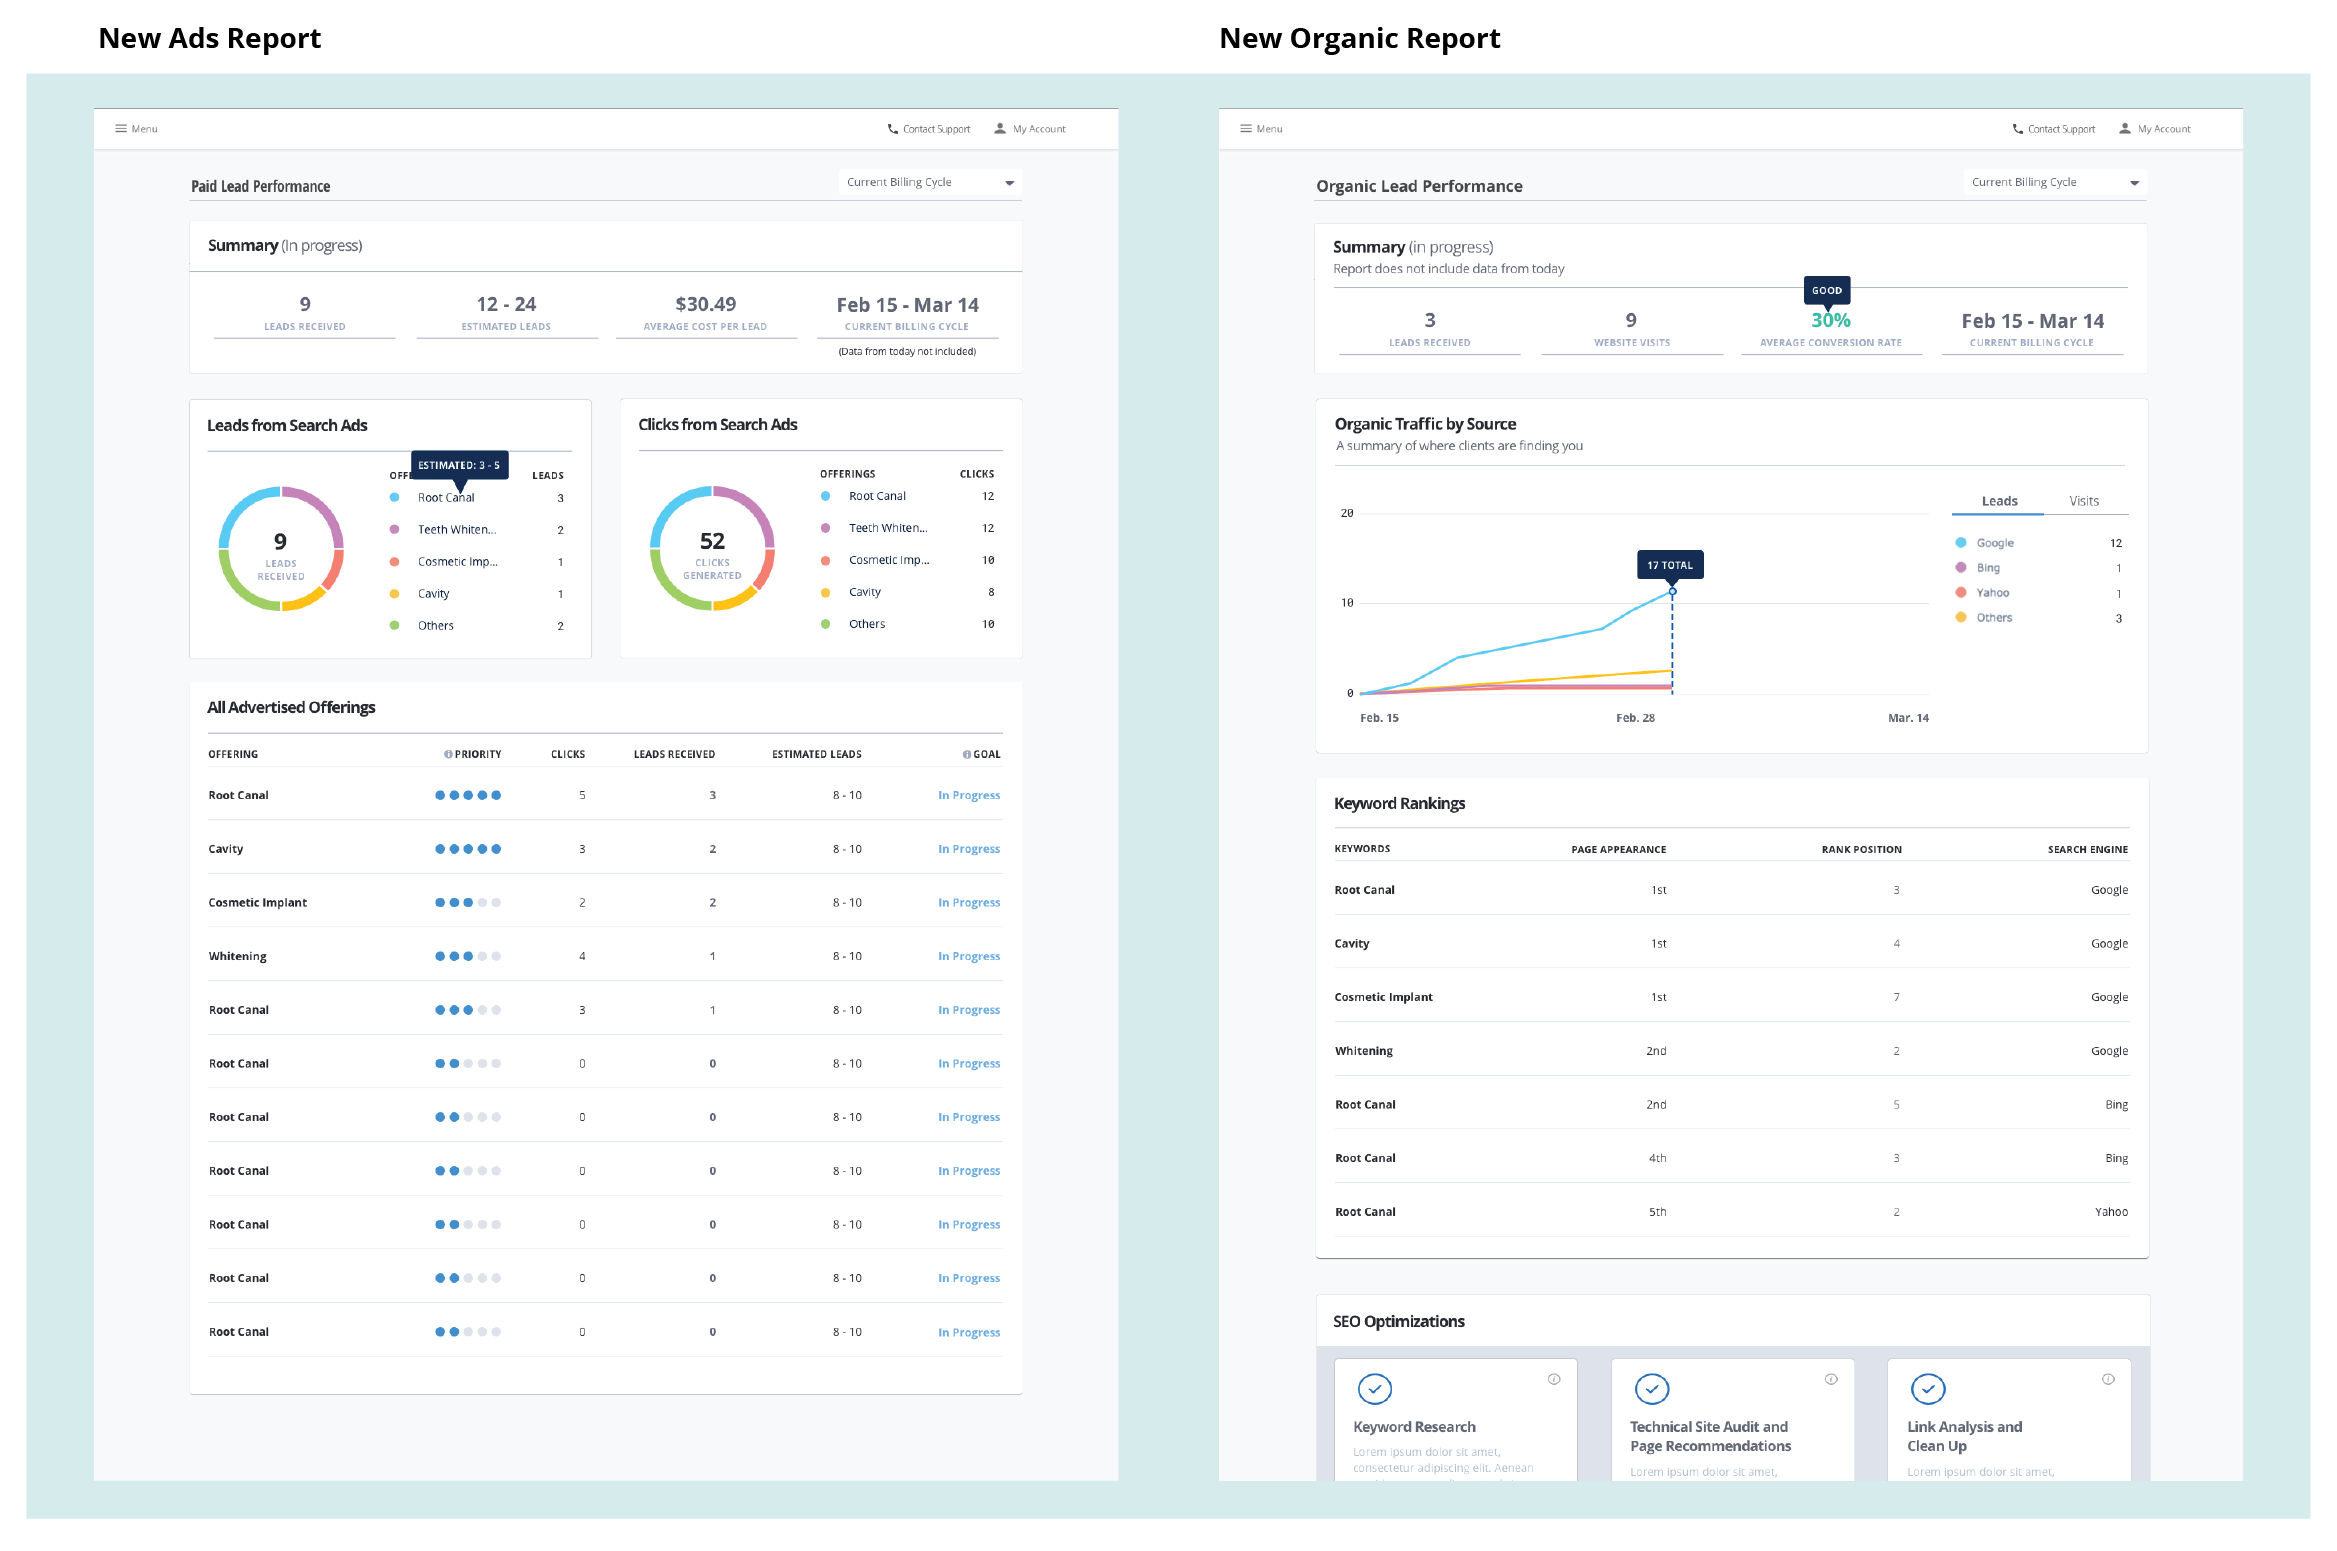Click the OFFERING column header
2337x1551 pixels.
coord(233,755)
